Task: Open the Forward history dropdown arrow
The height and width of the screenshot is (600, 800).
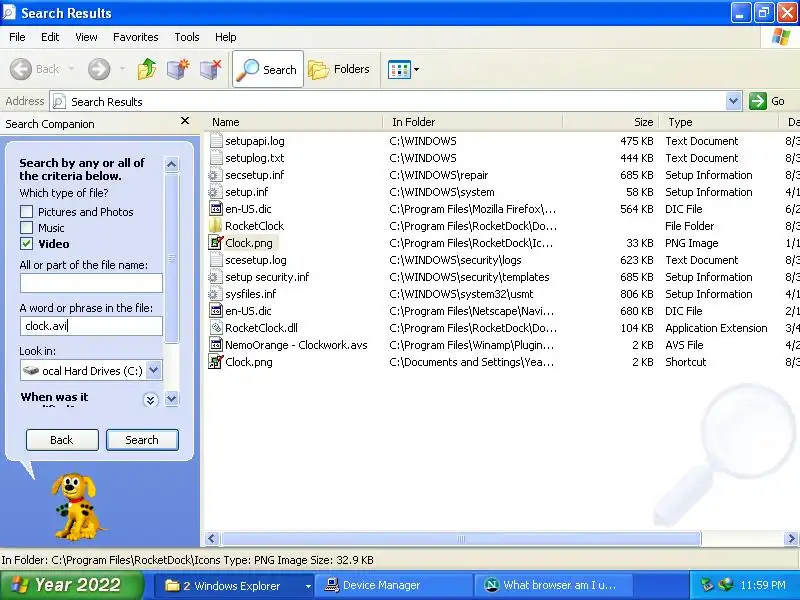Action: pos(122,69)
